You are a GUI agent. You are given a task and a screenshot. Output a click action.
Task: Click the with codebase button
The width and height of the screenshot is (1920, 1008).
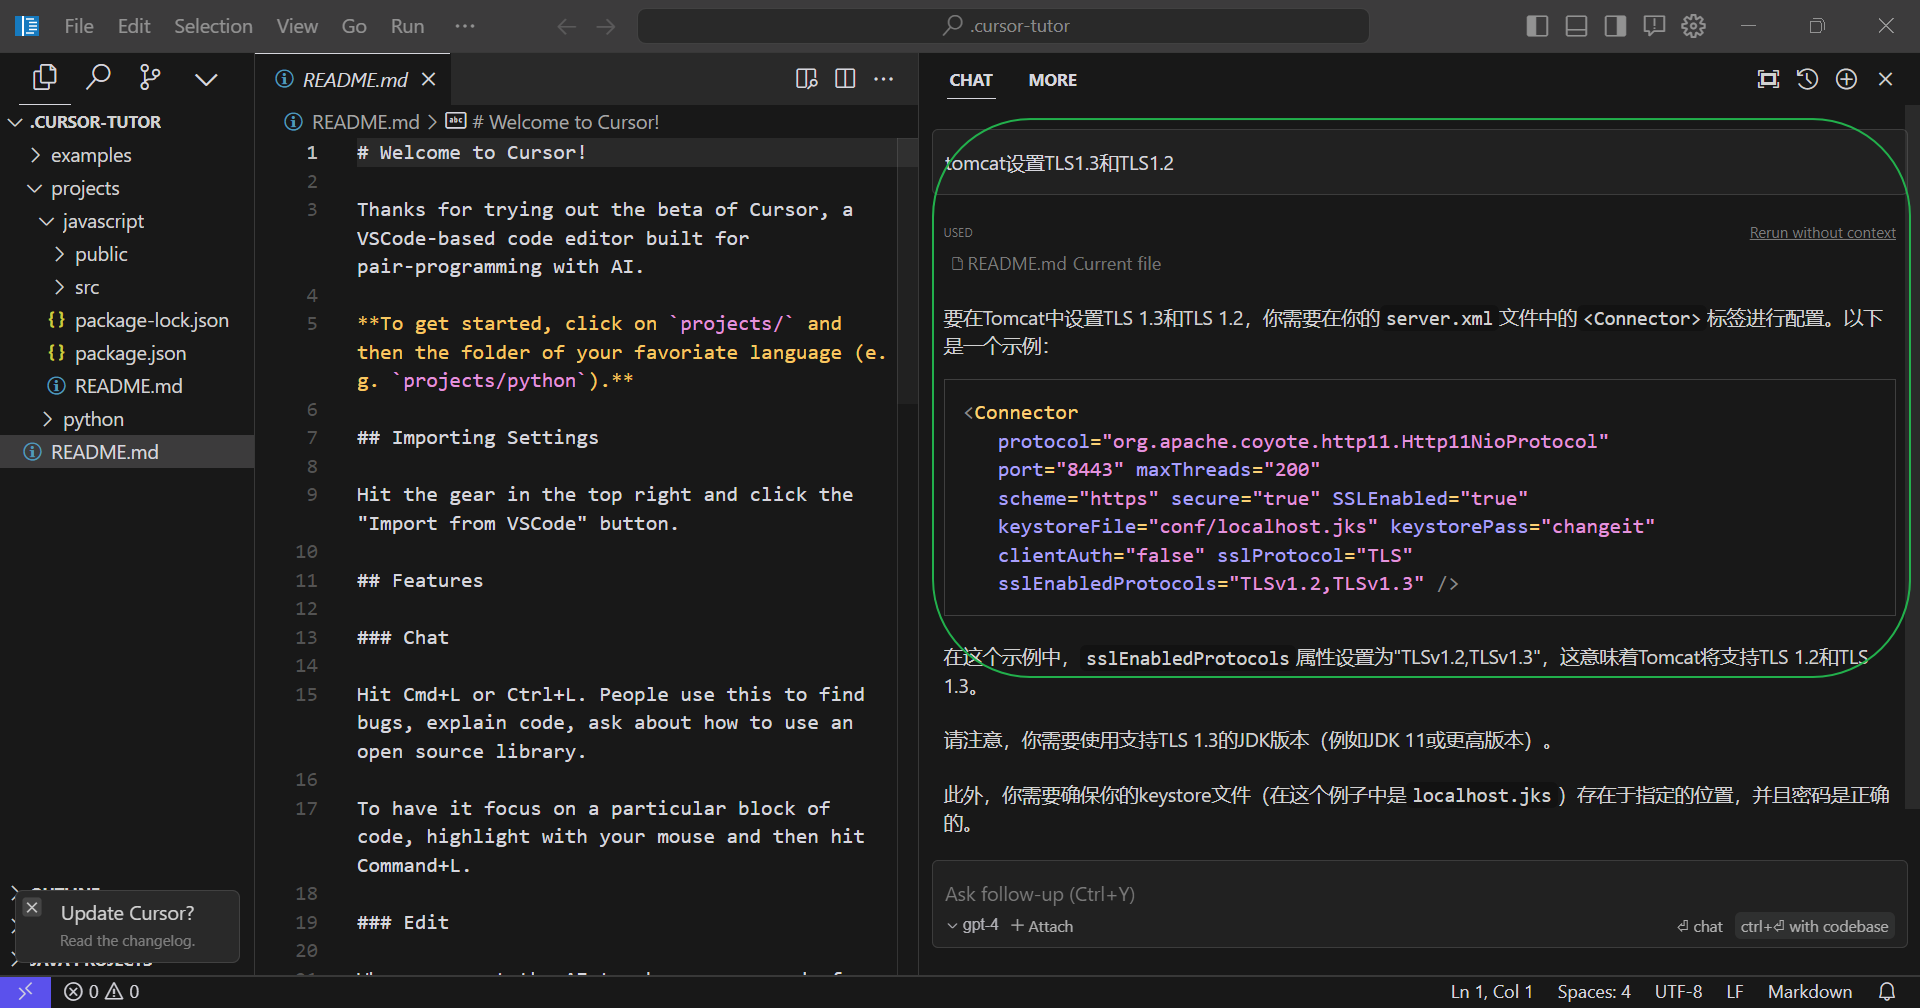pyautogui.click(x=1813, y=926)
